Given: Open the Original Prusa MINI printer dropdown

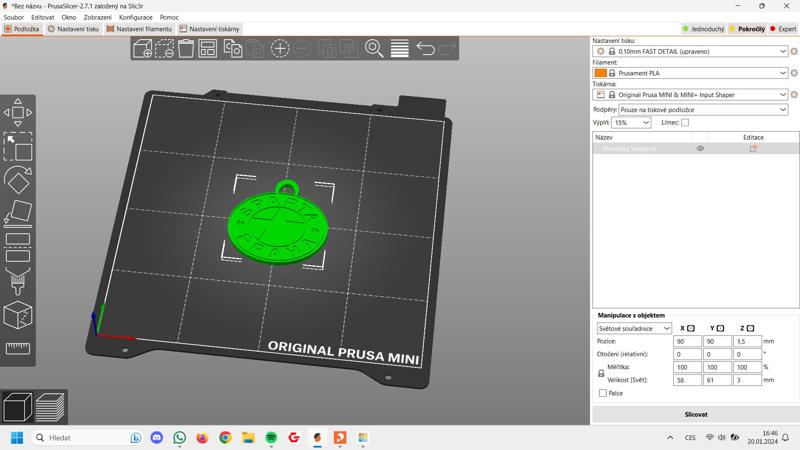Looking at the screenshot, I should click(x=690, y=94).
